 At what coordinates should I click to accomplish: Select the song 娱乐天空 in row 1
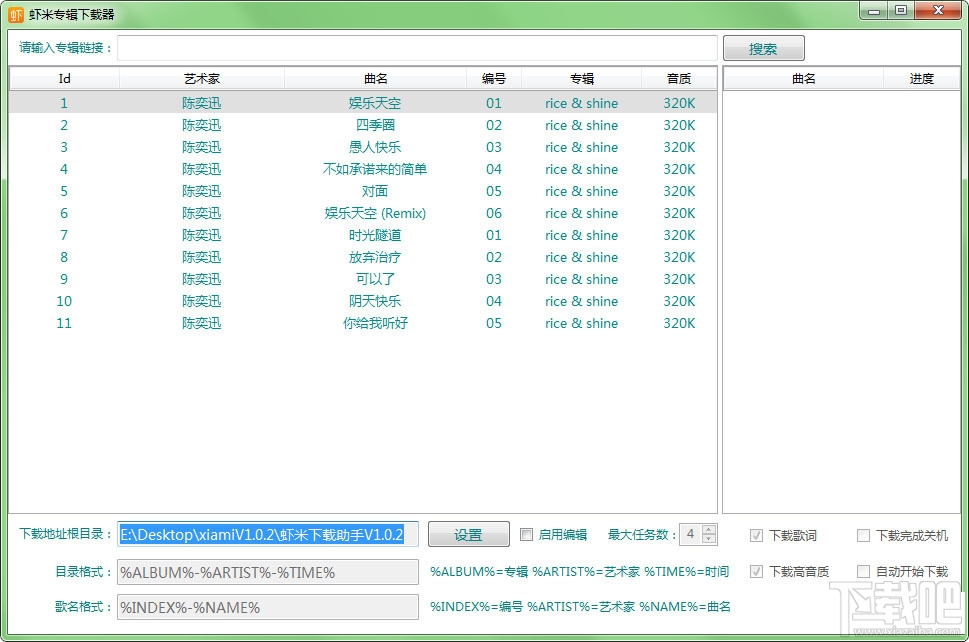coord(375,103)
